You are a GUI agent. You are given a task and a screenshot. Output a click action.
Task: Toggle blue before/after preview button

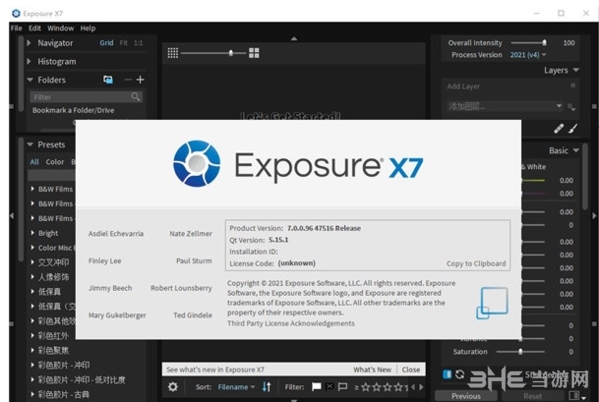(447, 374)
